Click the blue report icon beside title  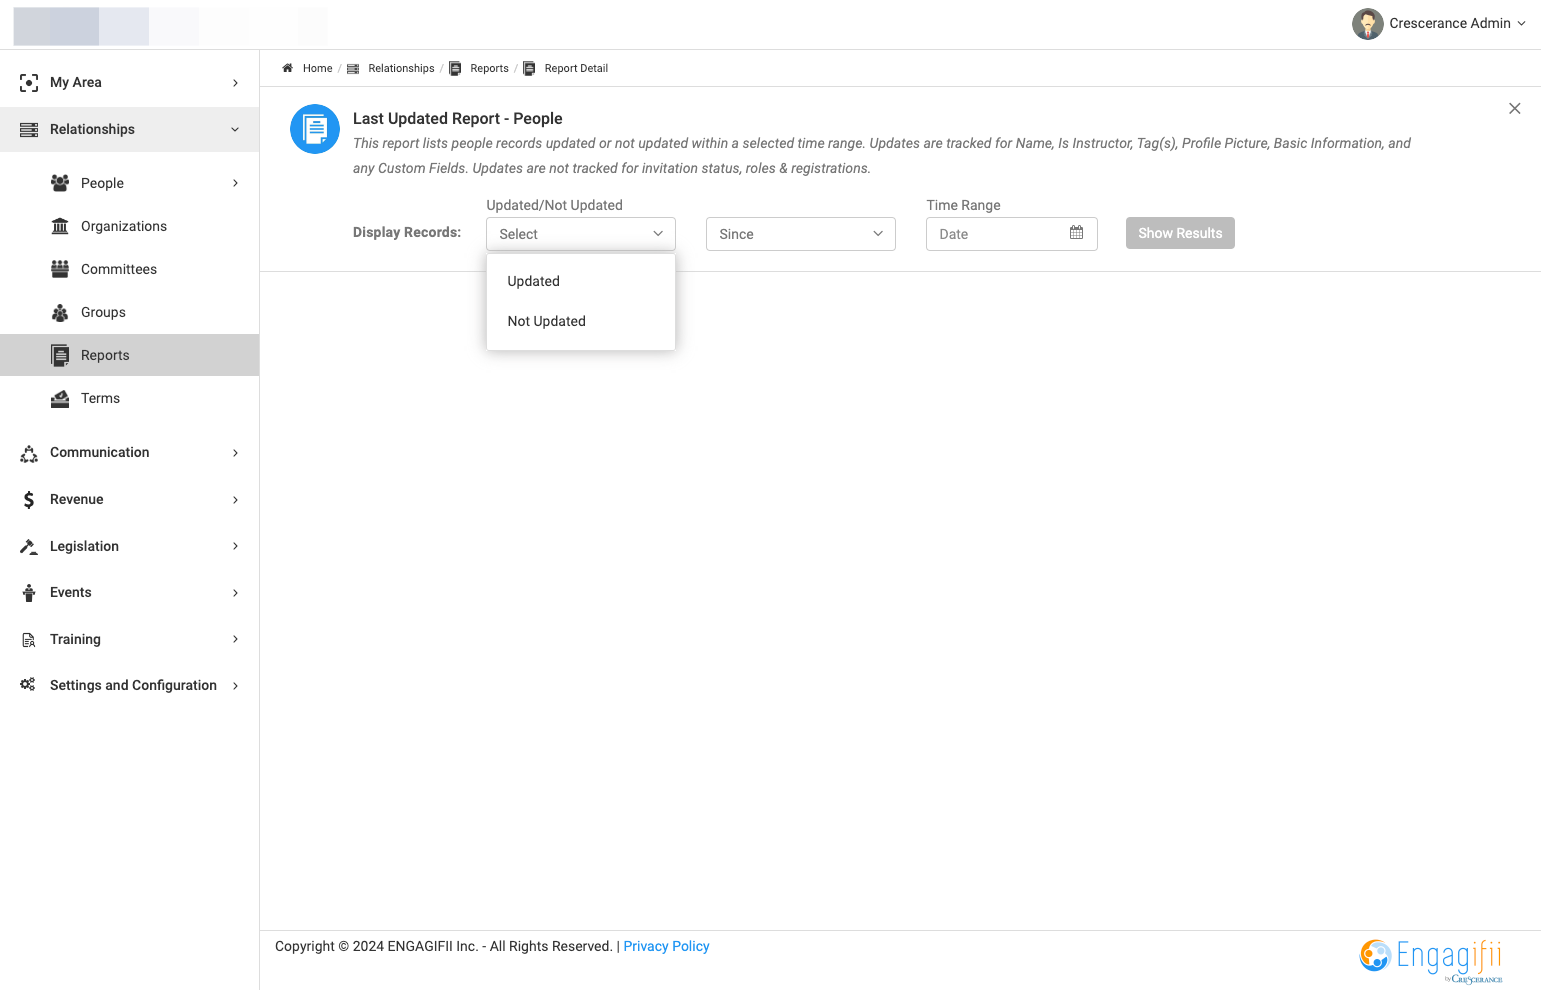315,129
